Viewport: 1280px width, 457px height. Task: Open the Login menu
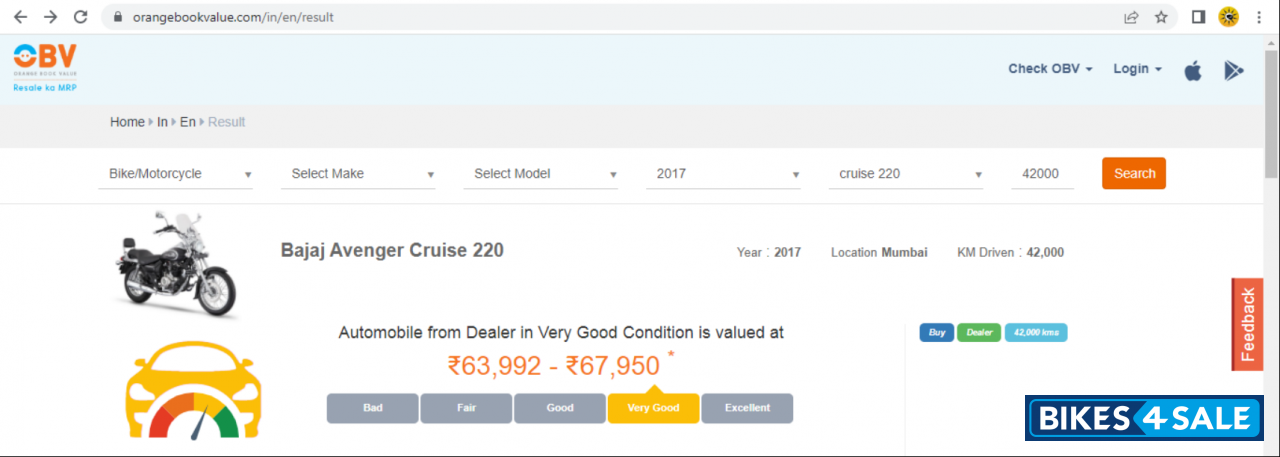1137,69
